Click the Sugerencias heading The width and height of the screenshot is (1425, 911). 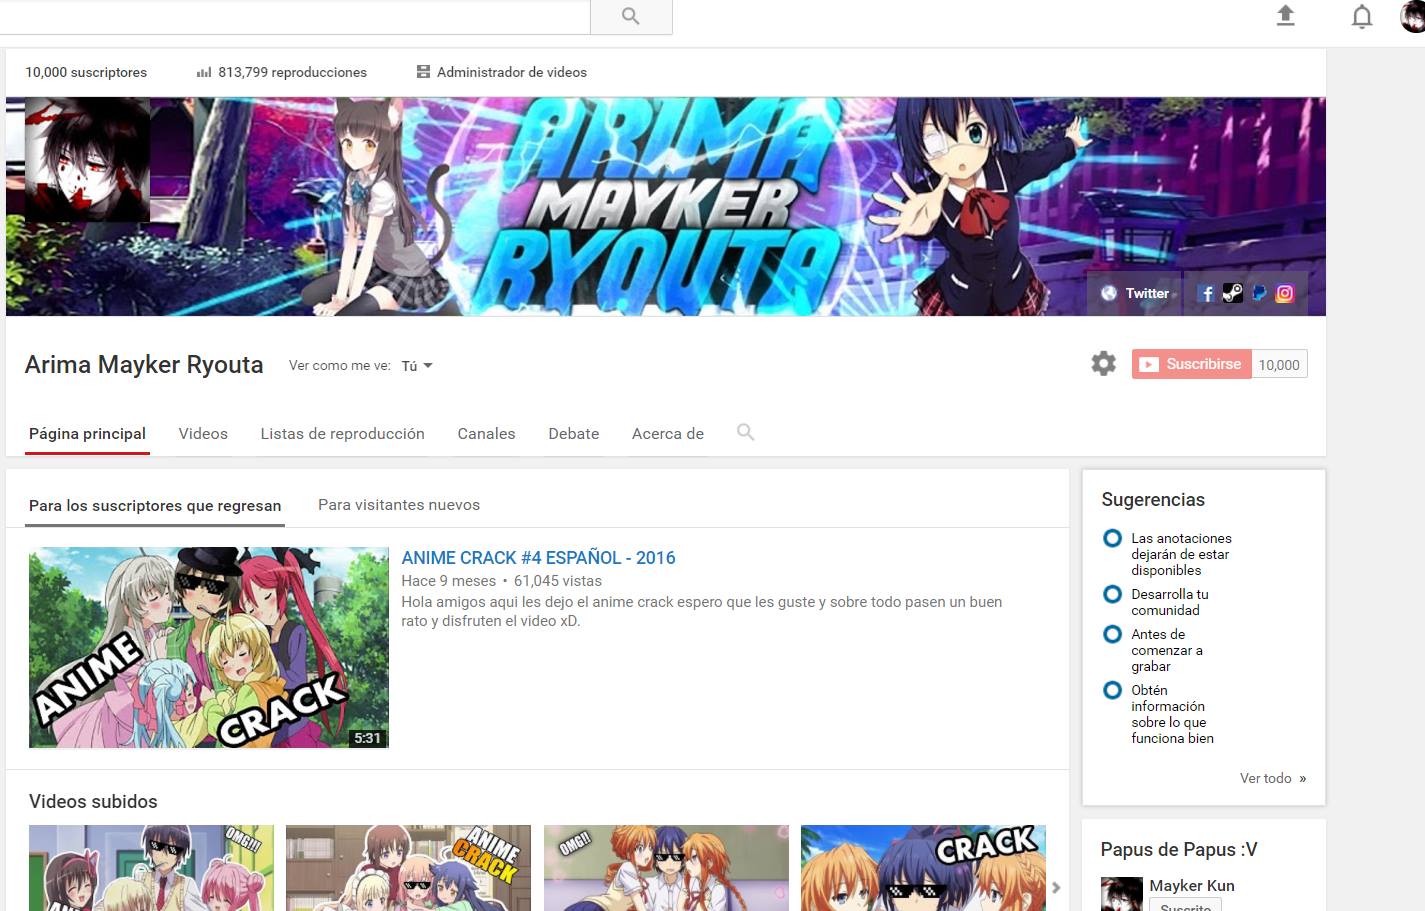click(x=1153, y=500)
